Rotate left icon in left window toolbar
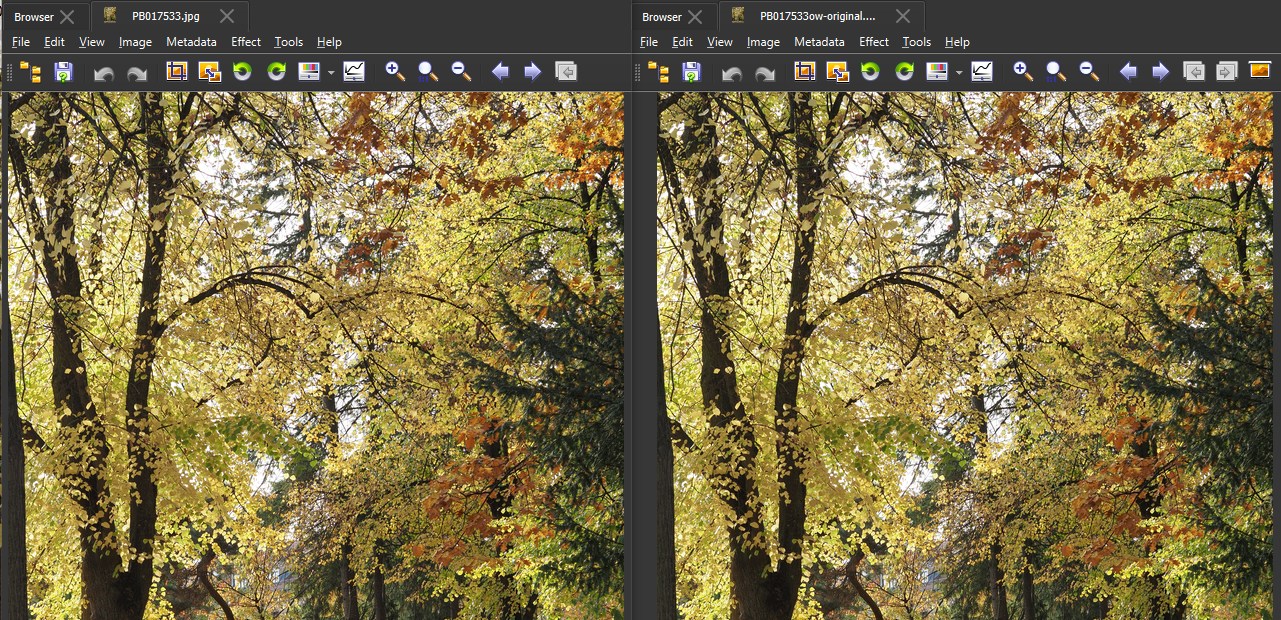This screenshot has width=1281, height=620. (x=242, y=71)
